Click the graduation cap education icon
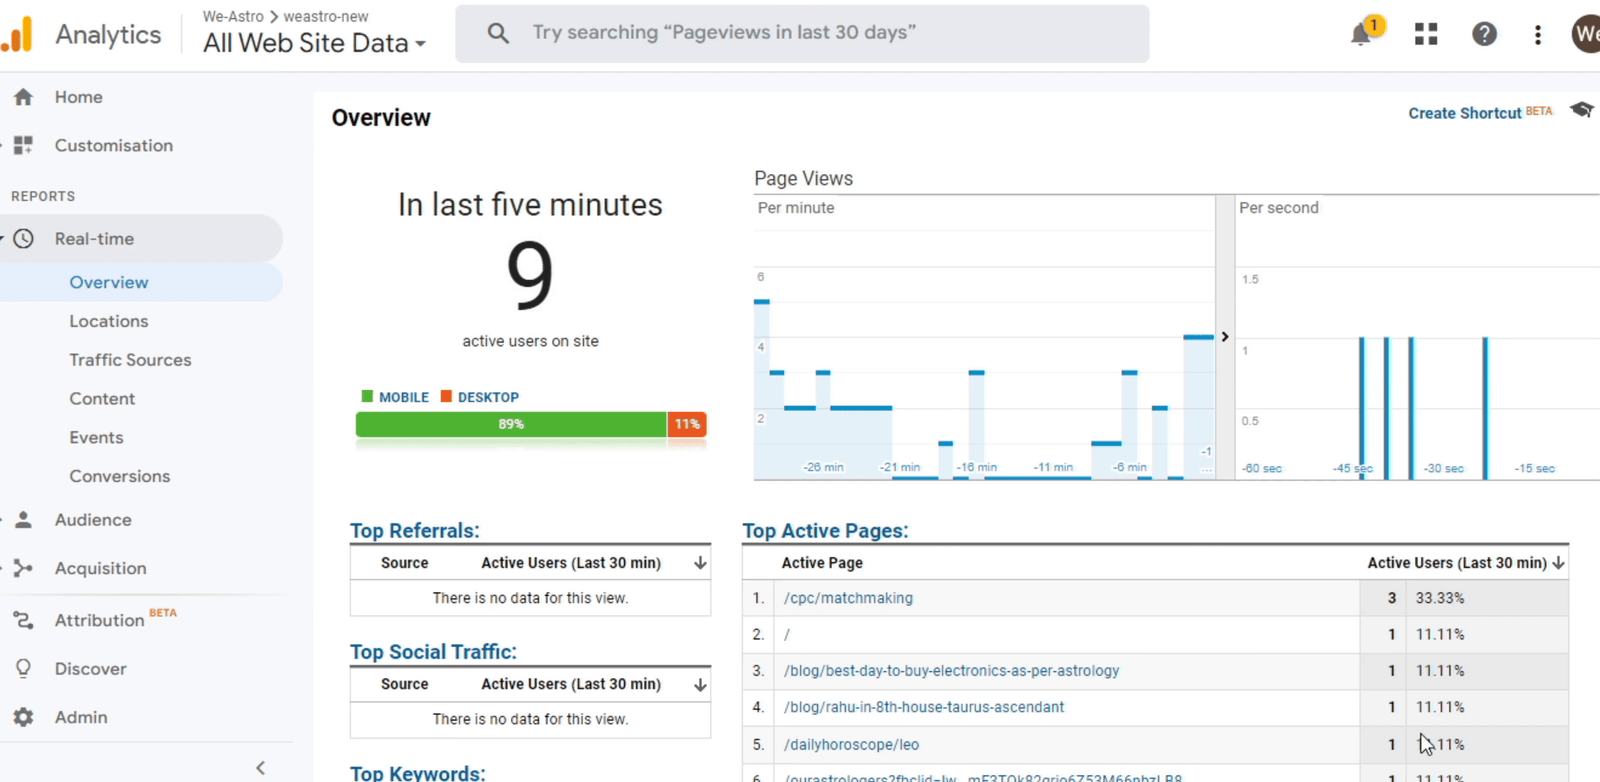 click(1581, 110)
